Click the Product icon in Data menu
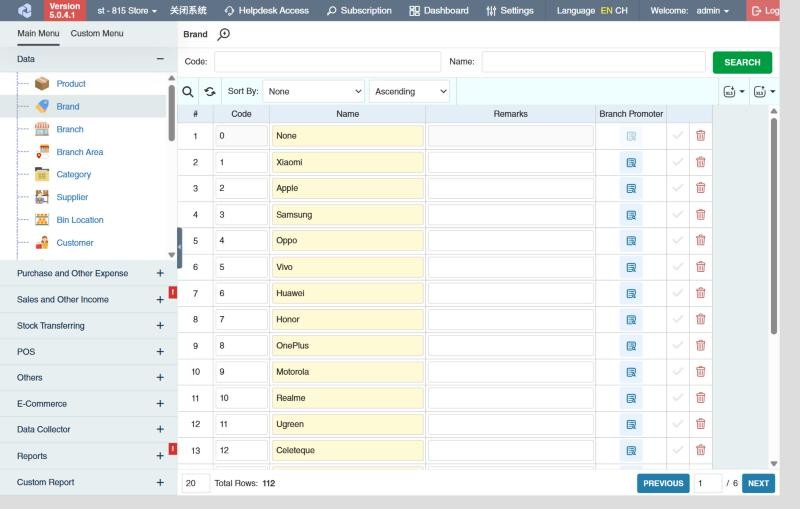The image size is (800, 509). (x=42, y=84)
